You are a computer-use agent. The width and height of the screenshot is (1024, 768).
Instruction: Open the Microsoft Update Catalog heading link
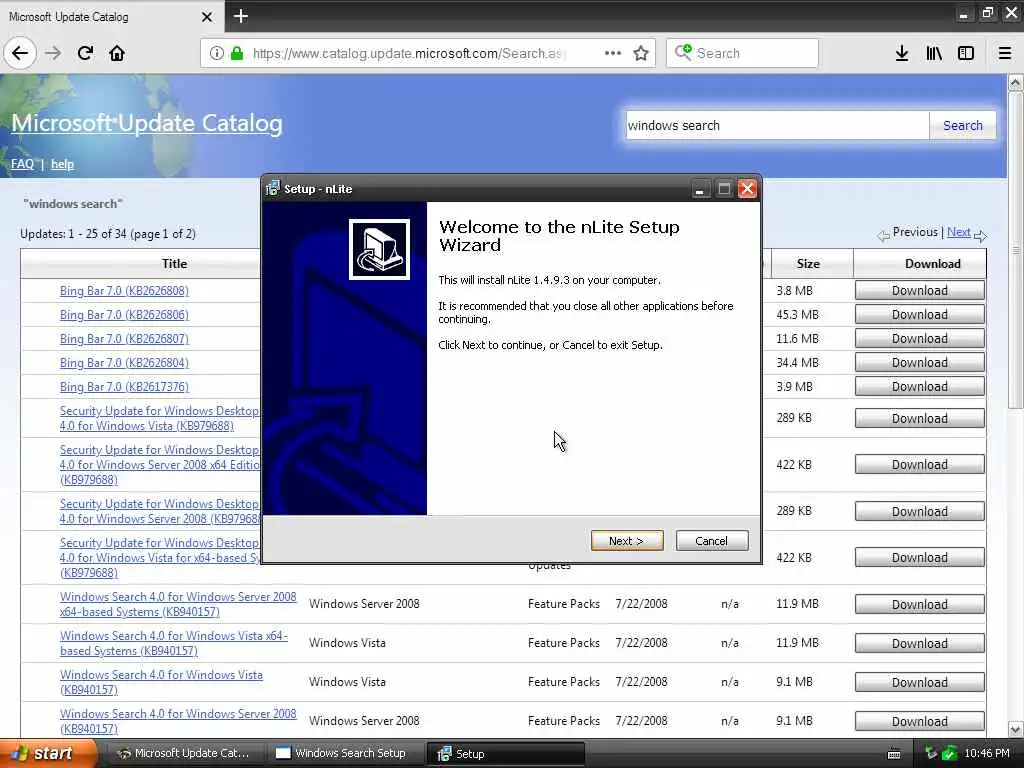tap(147, 123)
